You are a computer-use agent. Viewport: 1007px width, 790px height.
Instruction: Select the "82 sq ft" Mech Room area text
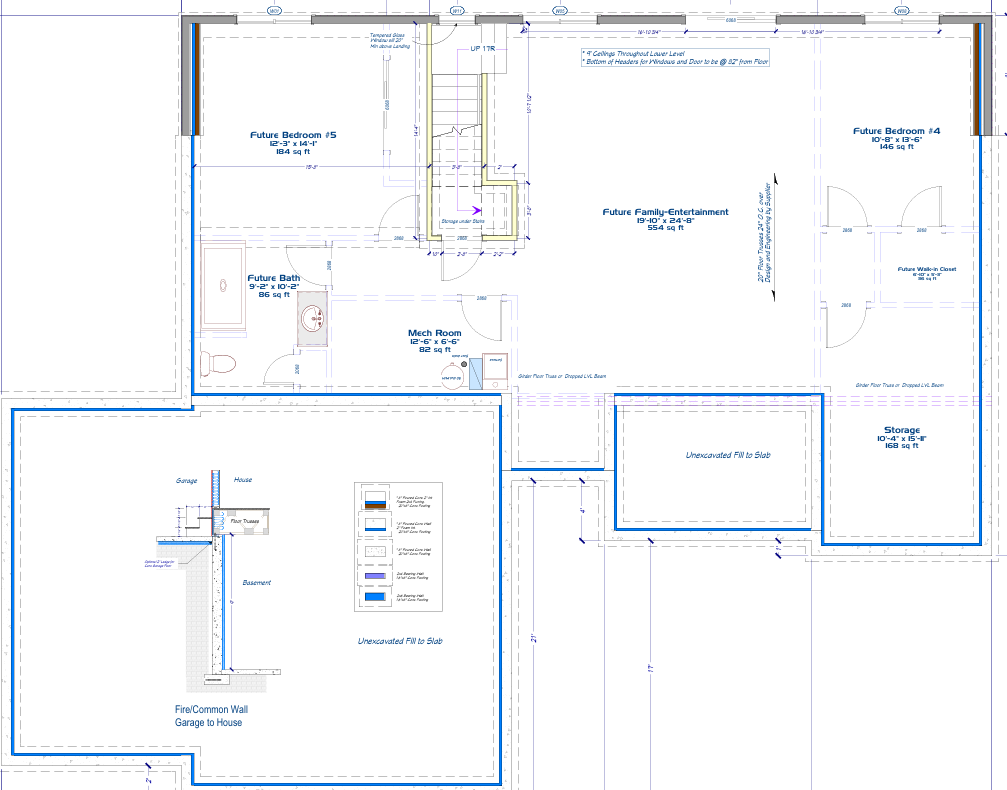435,350
